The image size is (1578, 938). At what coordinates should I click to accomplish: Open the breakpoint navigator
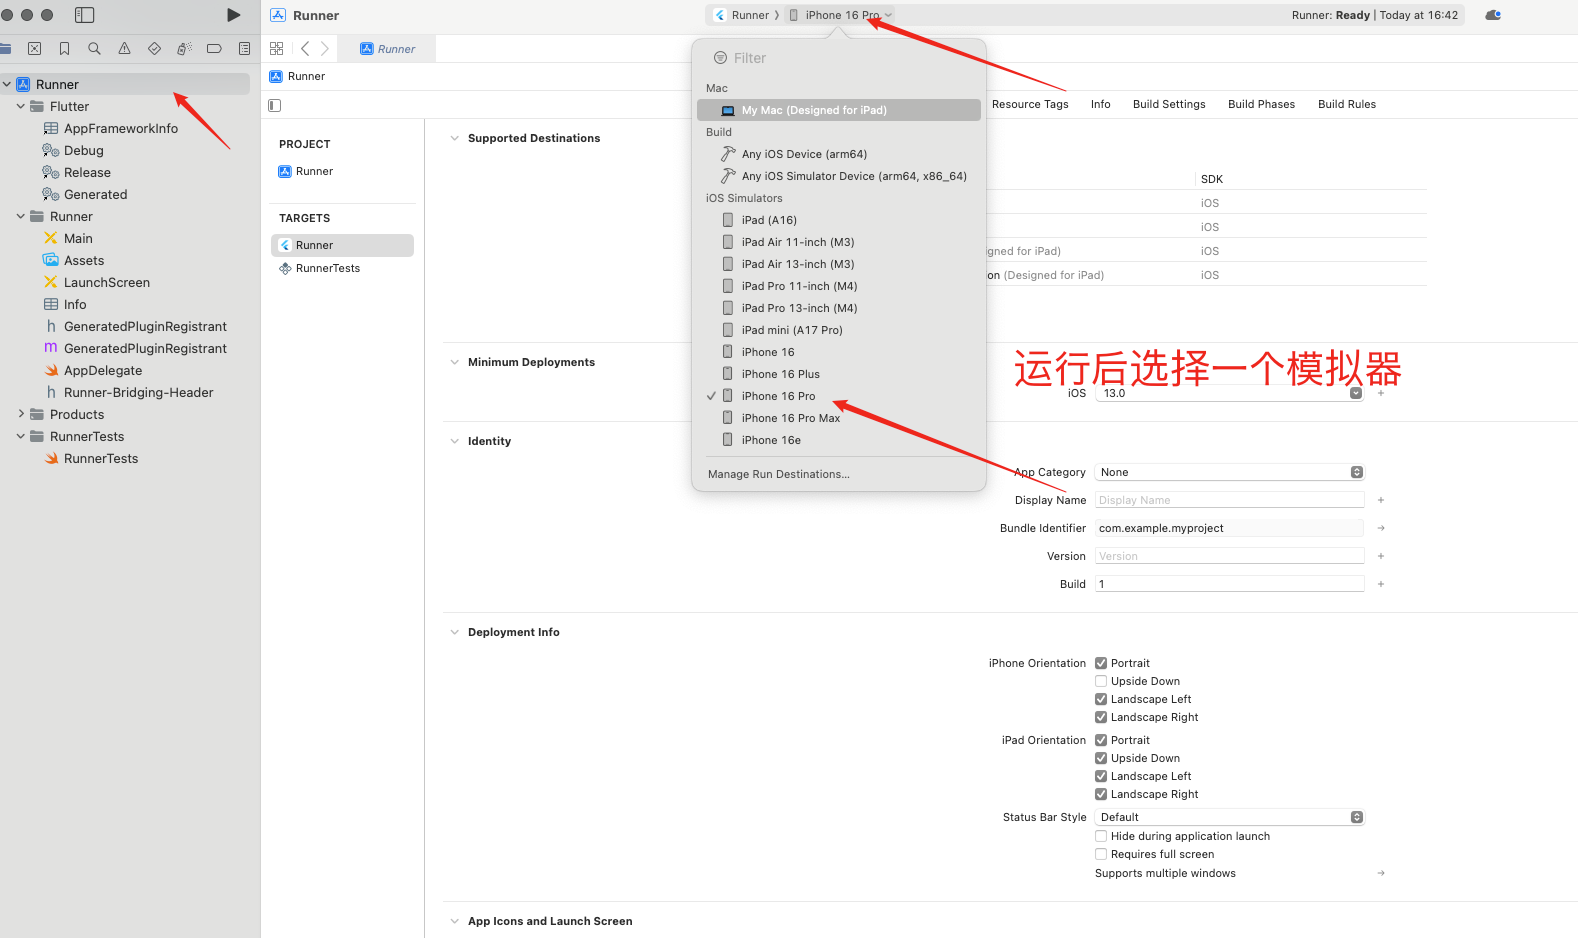click(x=214, y=48)
